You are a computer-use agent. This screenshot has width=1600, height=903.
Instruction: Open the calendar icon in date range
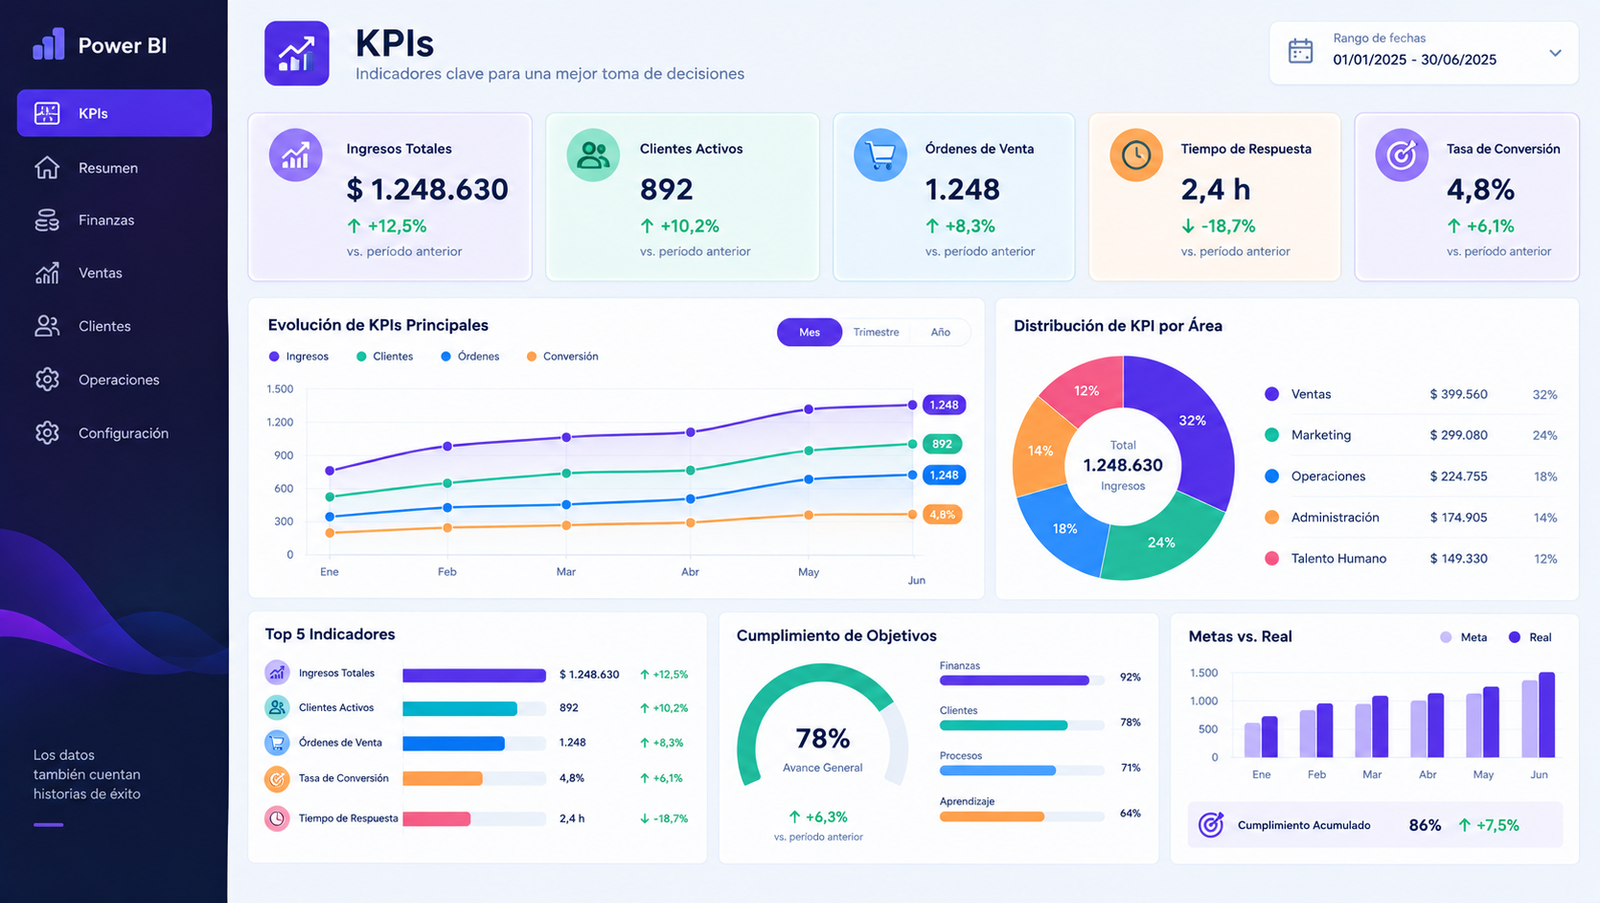pyautogui.click(x=1300, y=51)
